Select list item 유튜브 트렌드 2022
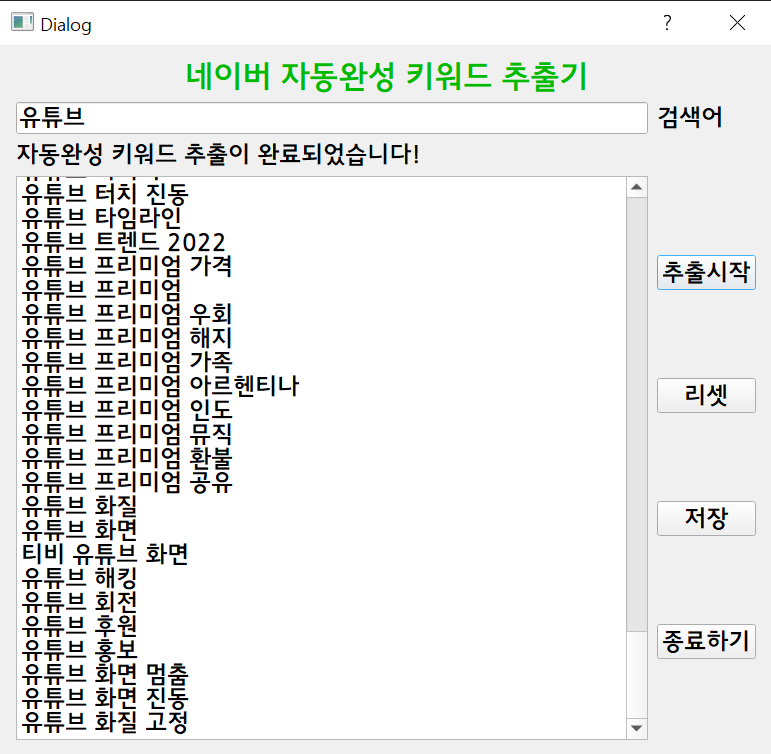771x754 pixels. point(124,242)
